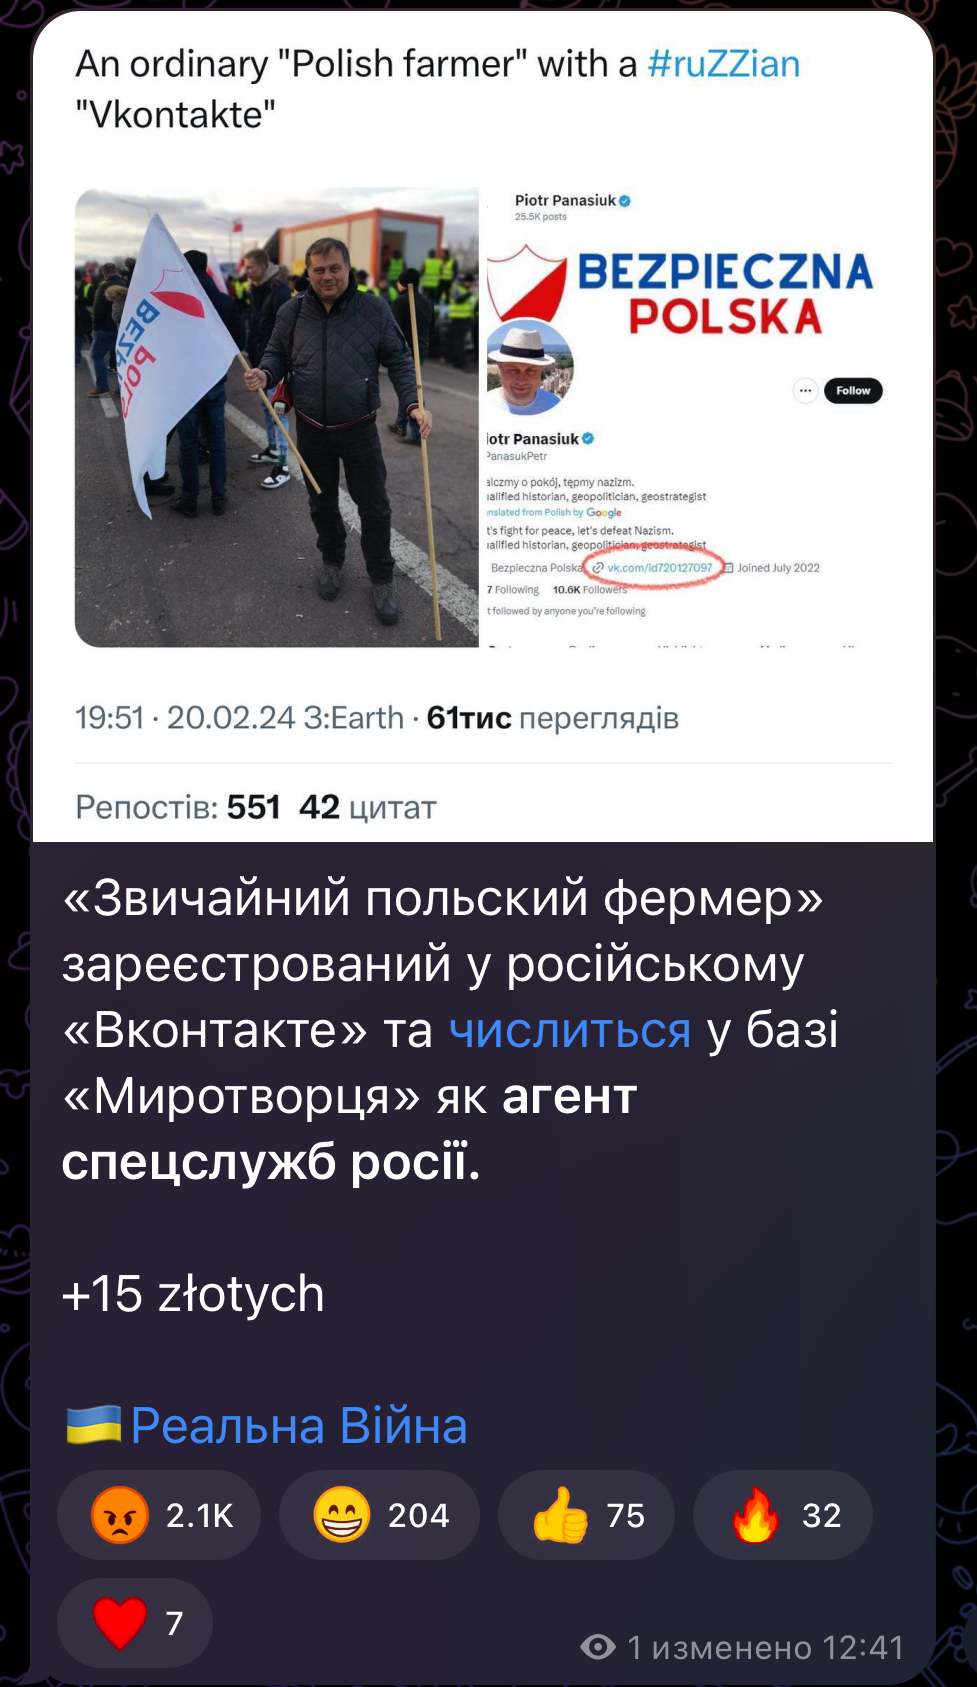Open the photo of man holding flag
Screen dimensions: 977x1687
tap(277, 417)
